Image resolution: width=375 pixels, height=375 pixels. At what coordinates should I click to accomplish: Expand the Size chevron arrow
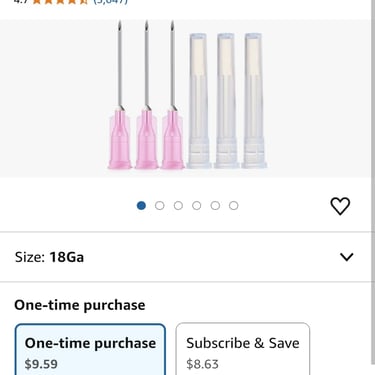(346, 257)
